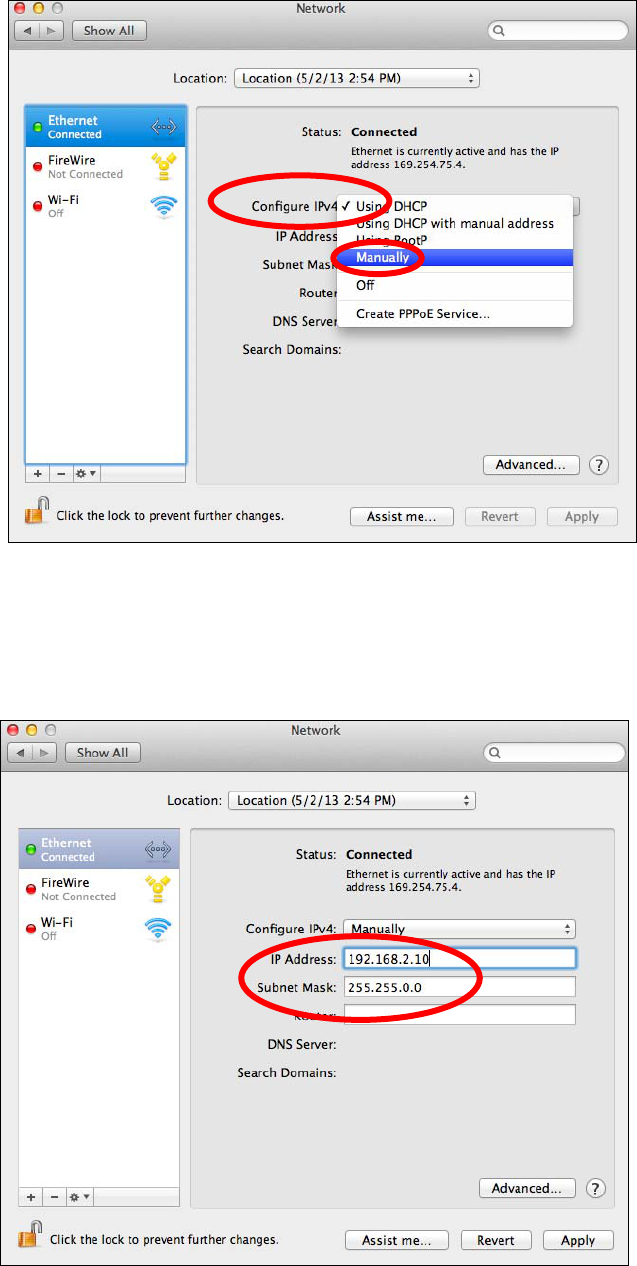Click the lock icon in the upper window
Viewport: 637px width, 1266px height.
click(36, 514)
